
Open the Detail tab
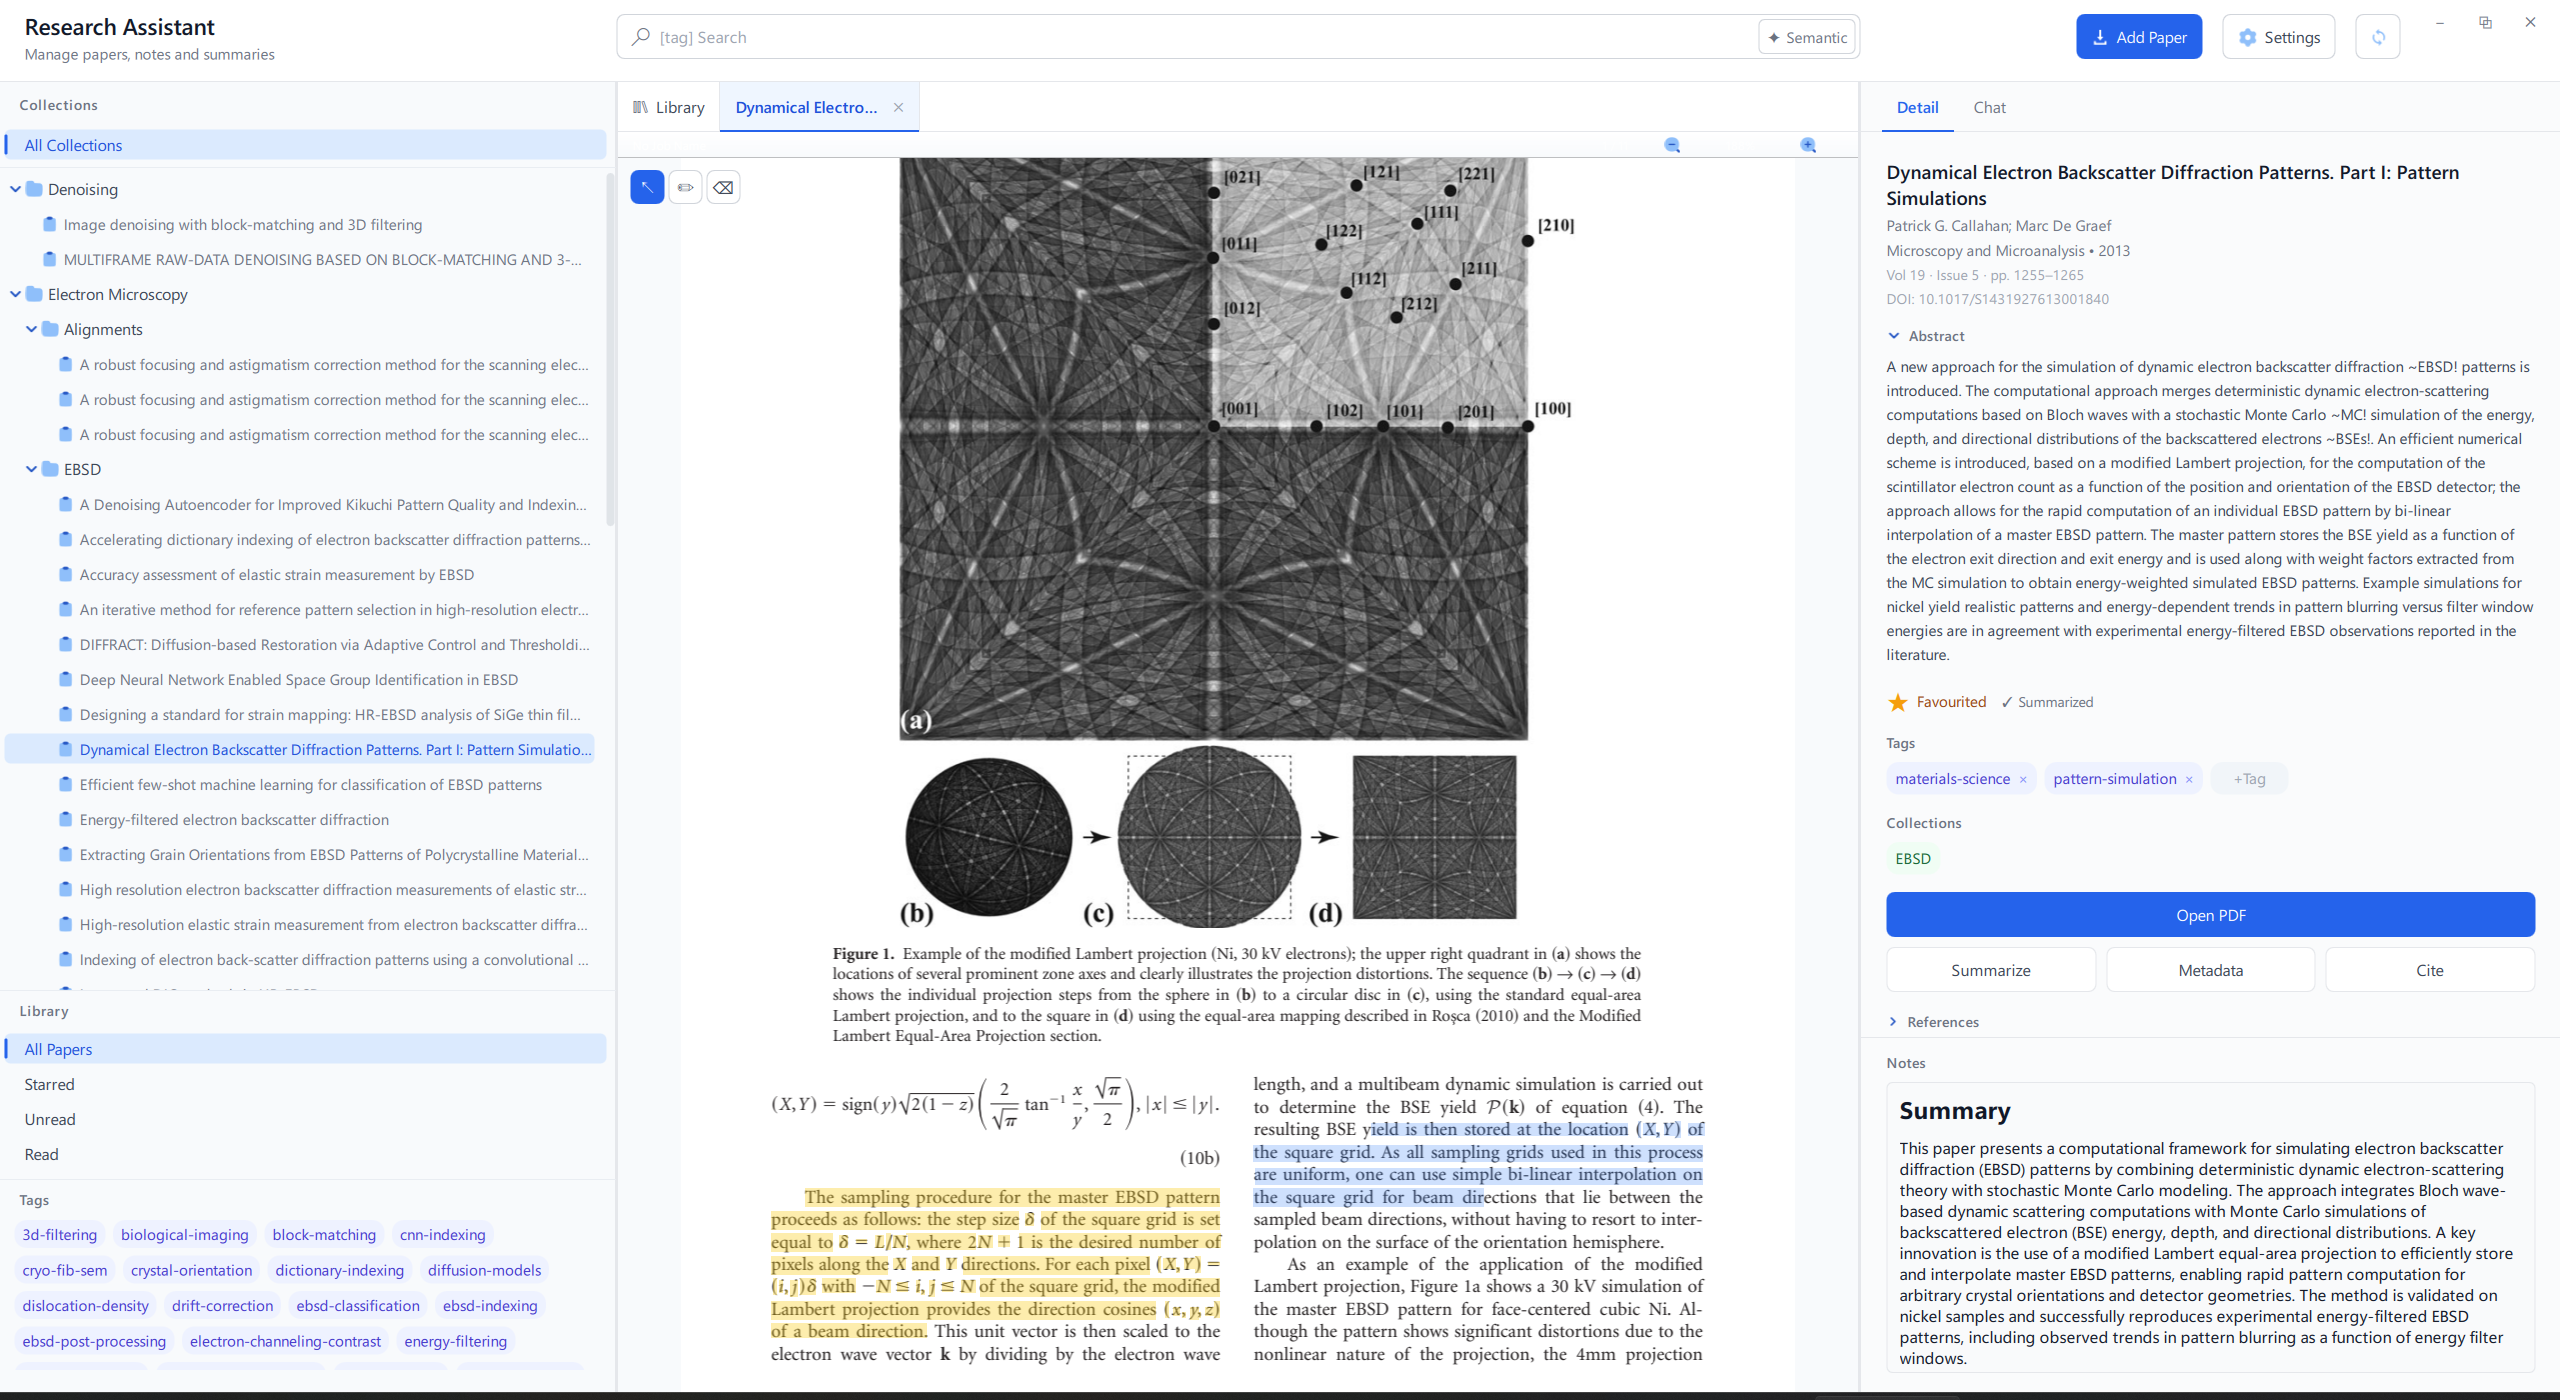tap(1917, 107)
